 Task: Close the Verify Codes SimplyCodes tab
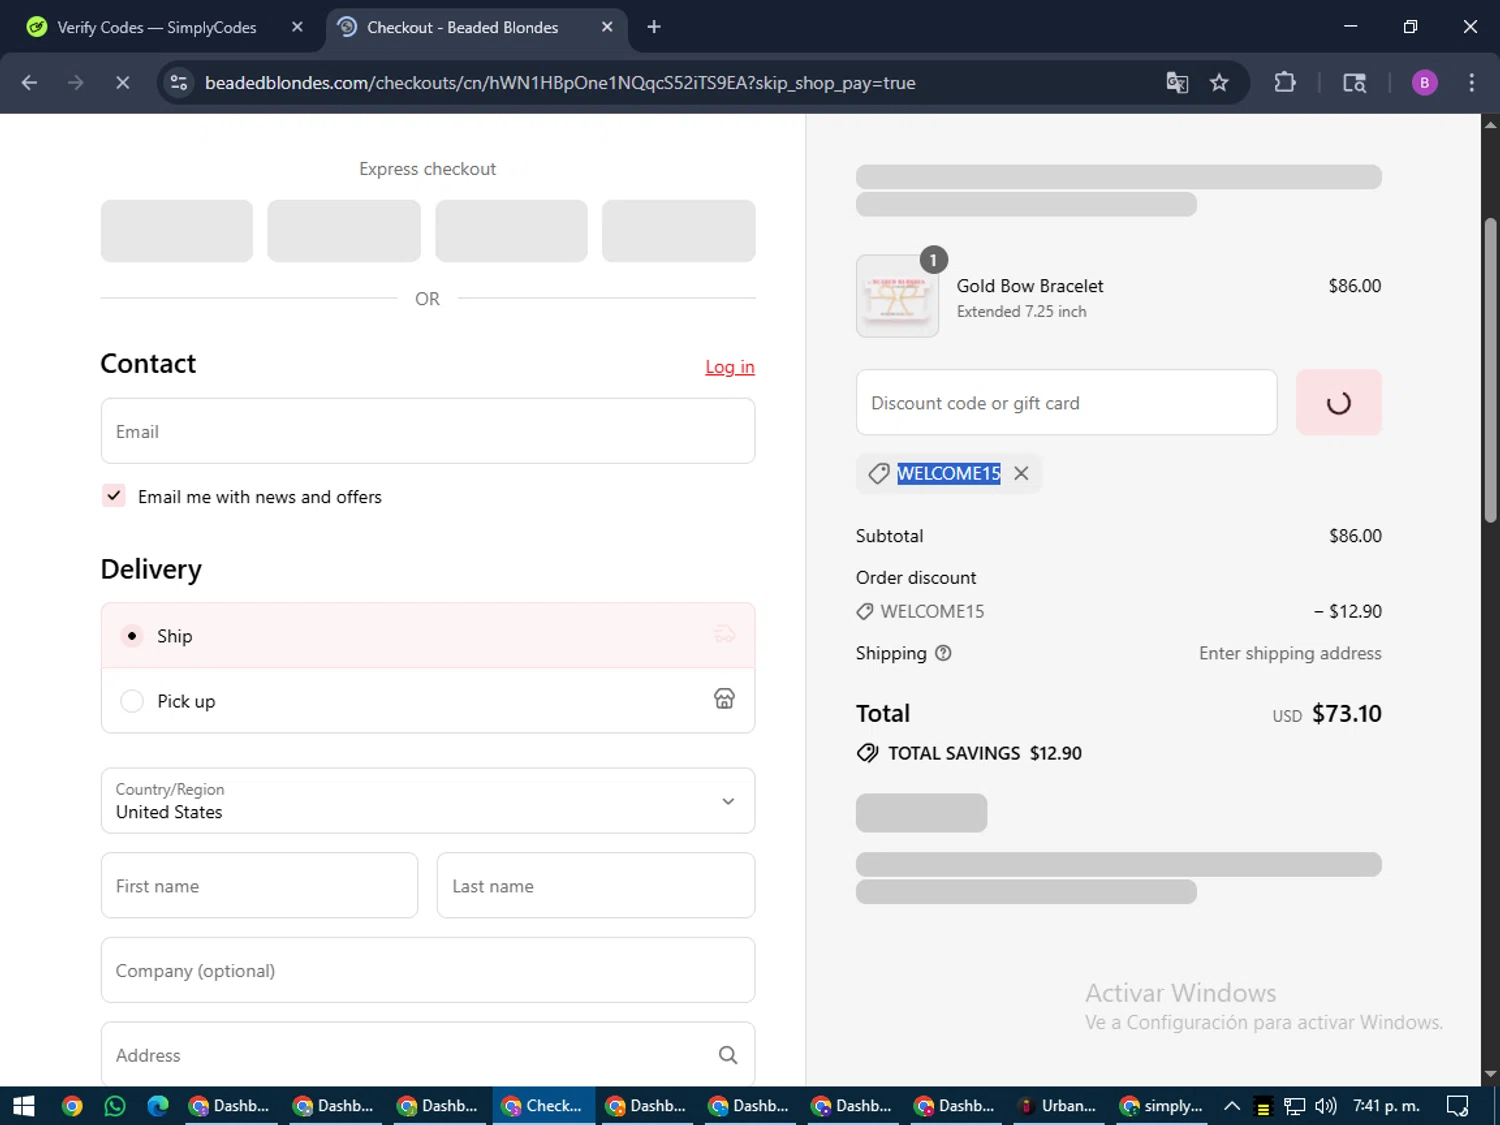(x=297, y=27)
